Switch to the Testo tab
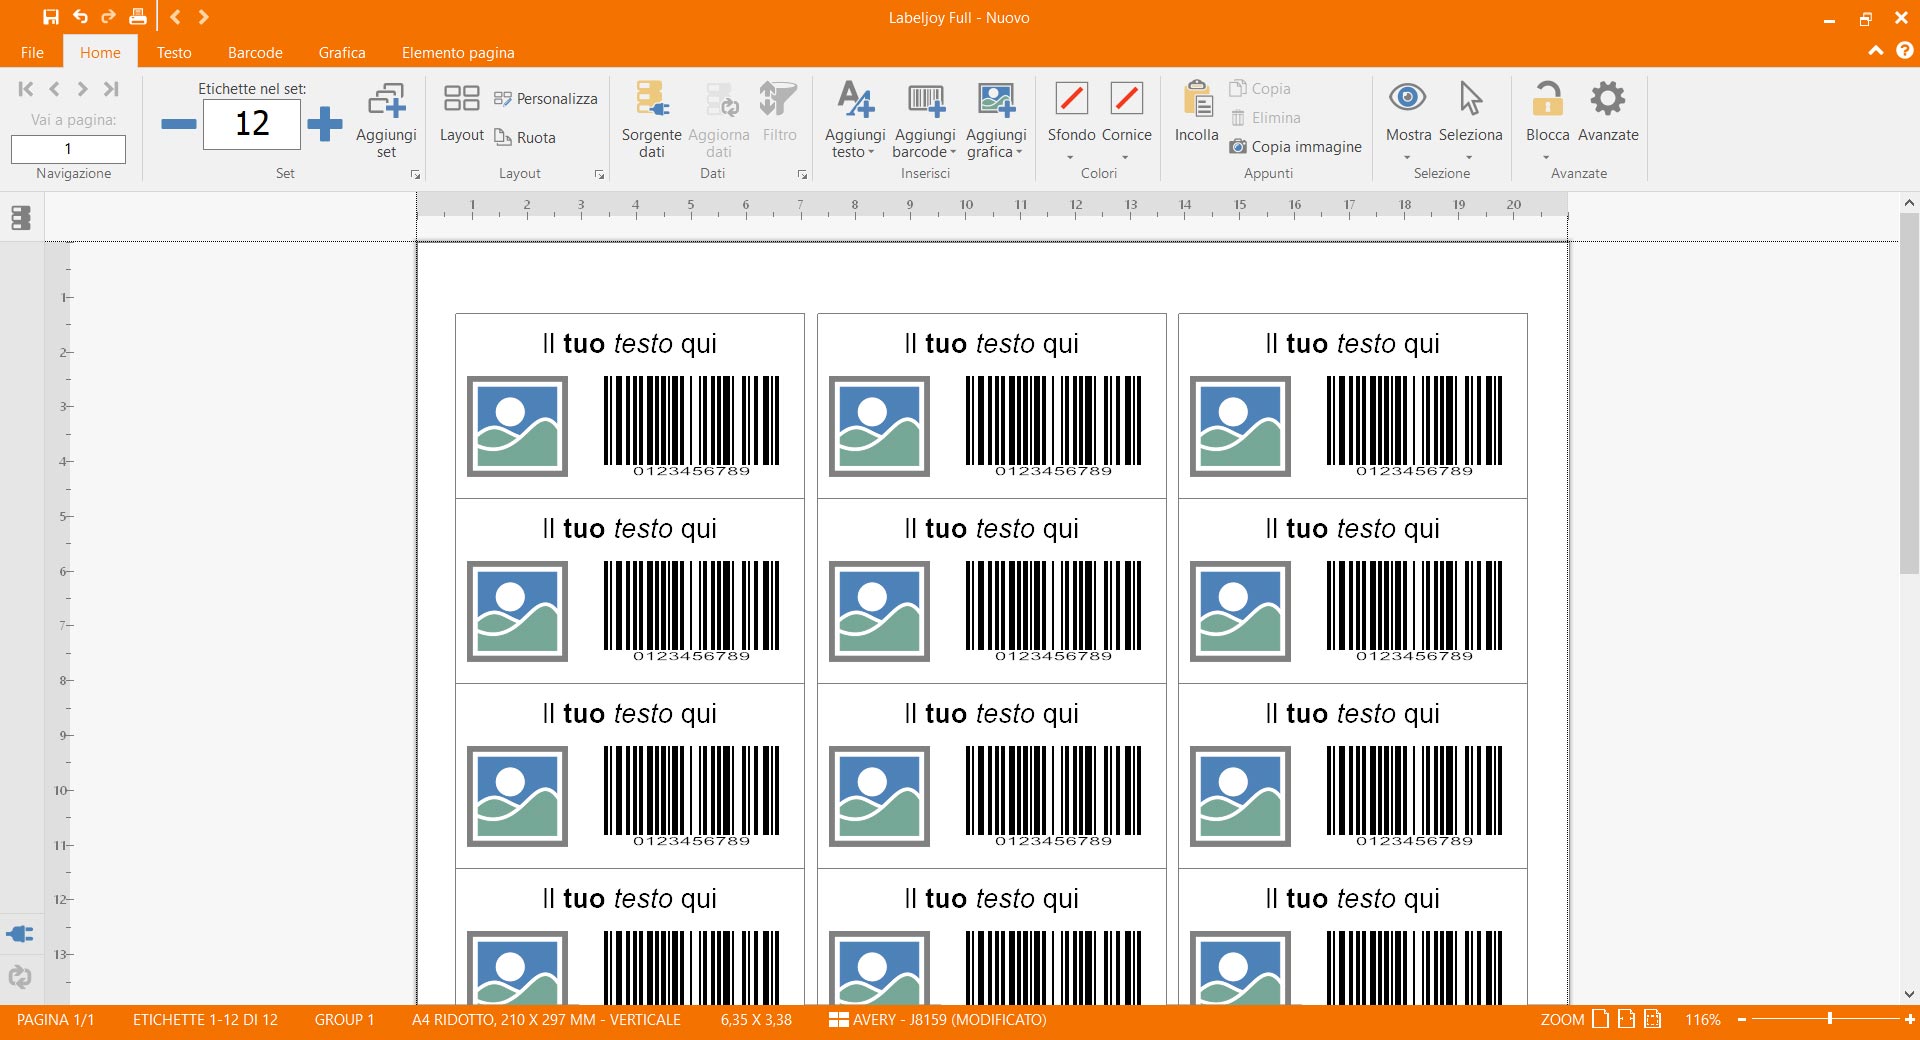The width and height of the screenshot is (1920, 1040). (174, 52)
